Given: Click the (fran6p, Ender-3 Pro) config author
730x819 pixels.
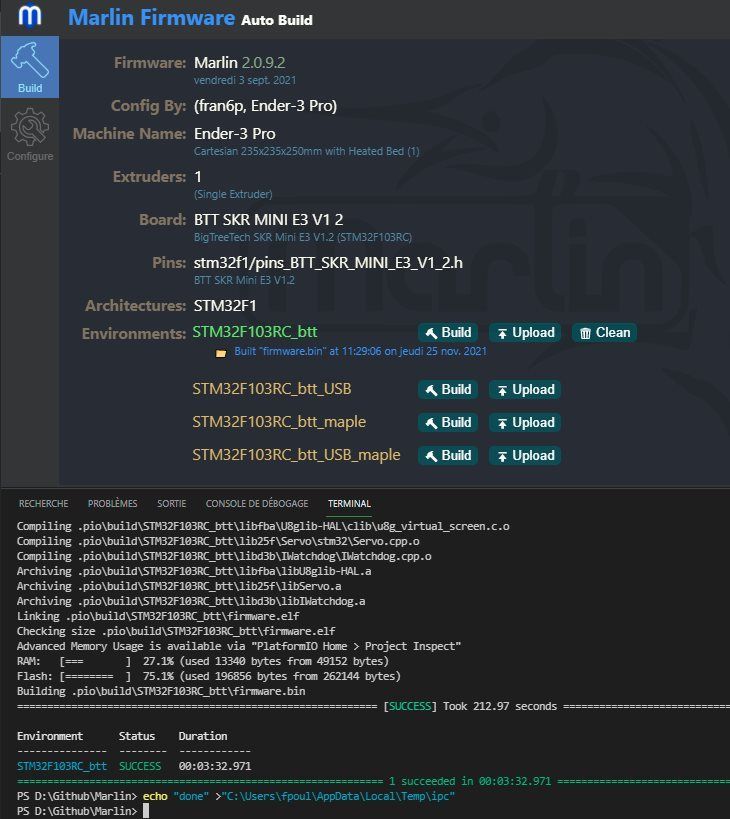Looking at the screenshot, I should (265, 106).
